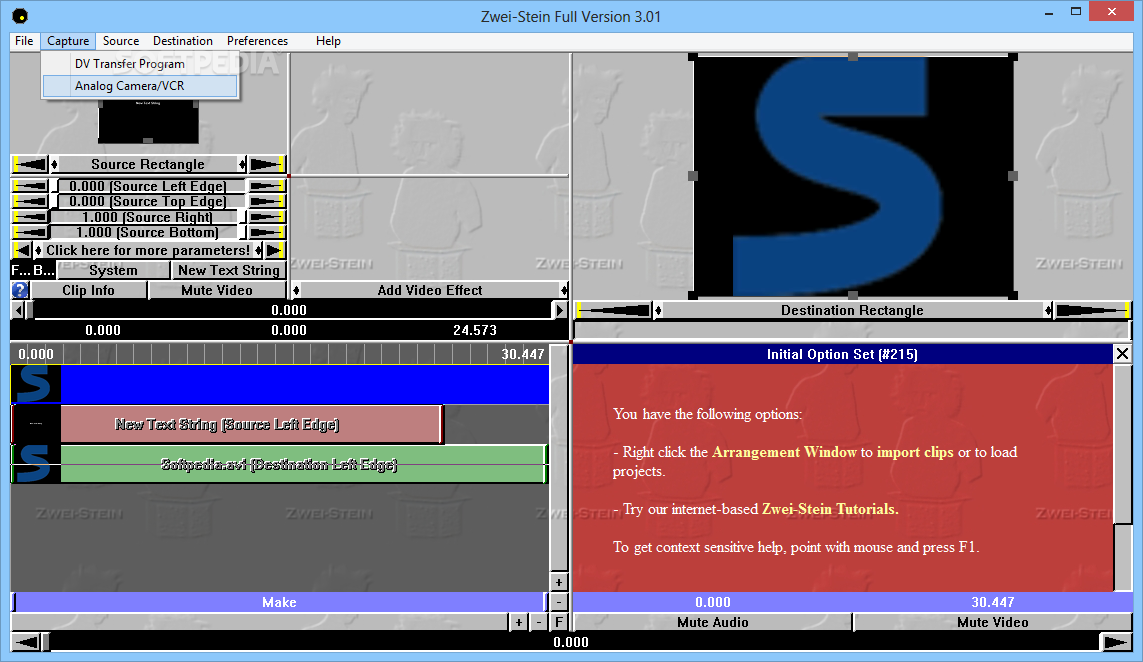
Task: Choose Analog Camera/VCR from Capture menu
Action: click(x=140, y=86)
